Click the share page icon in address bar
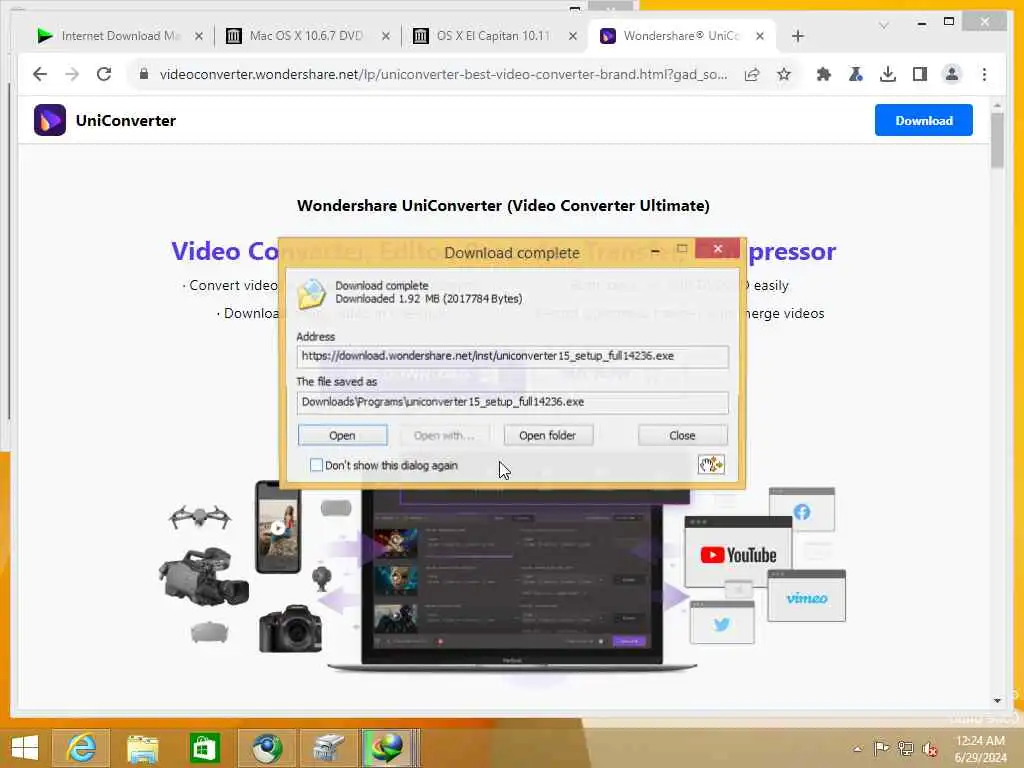Viewport: 1024px width, 768px height. coord(752,74)
